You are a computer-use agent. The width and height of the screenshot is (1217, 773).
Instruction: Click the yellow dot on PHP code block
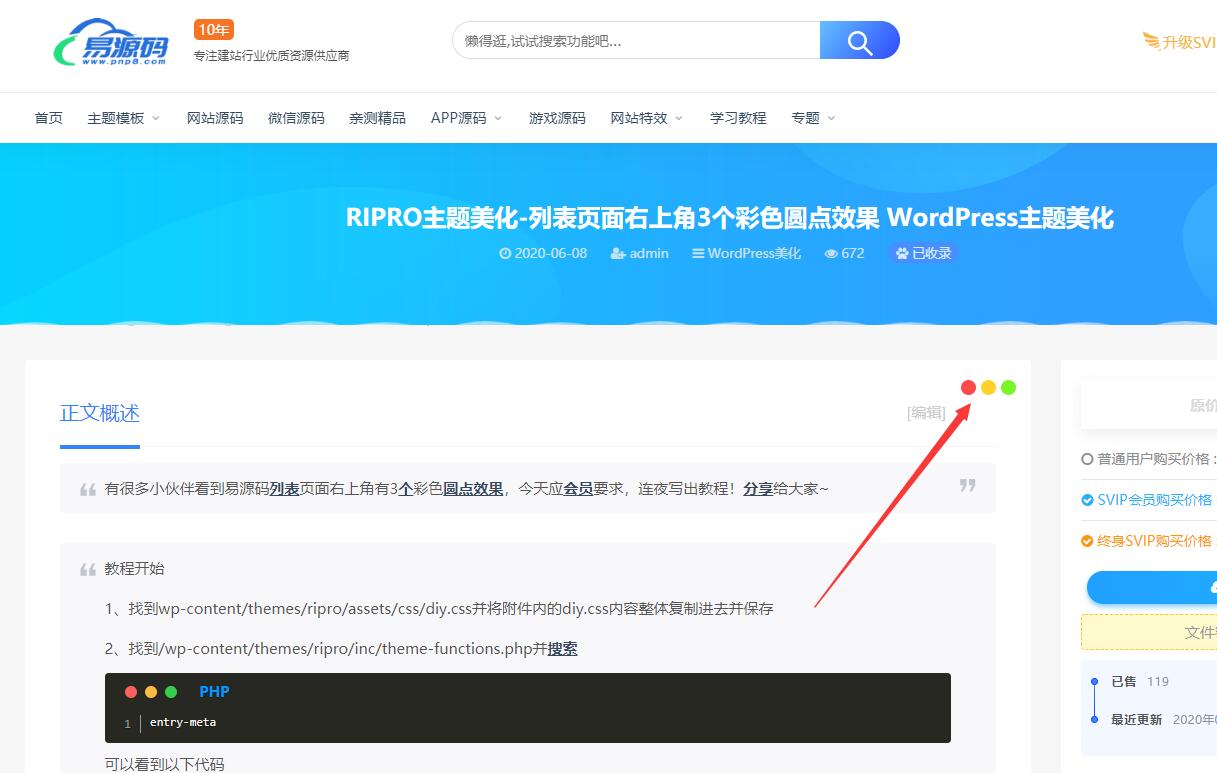[151, 692]
